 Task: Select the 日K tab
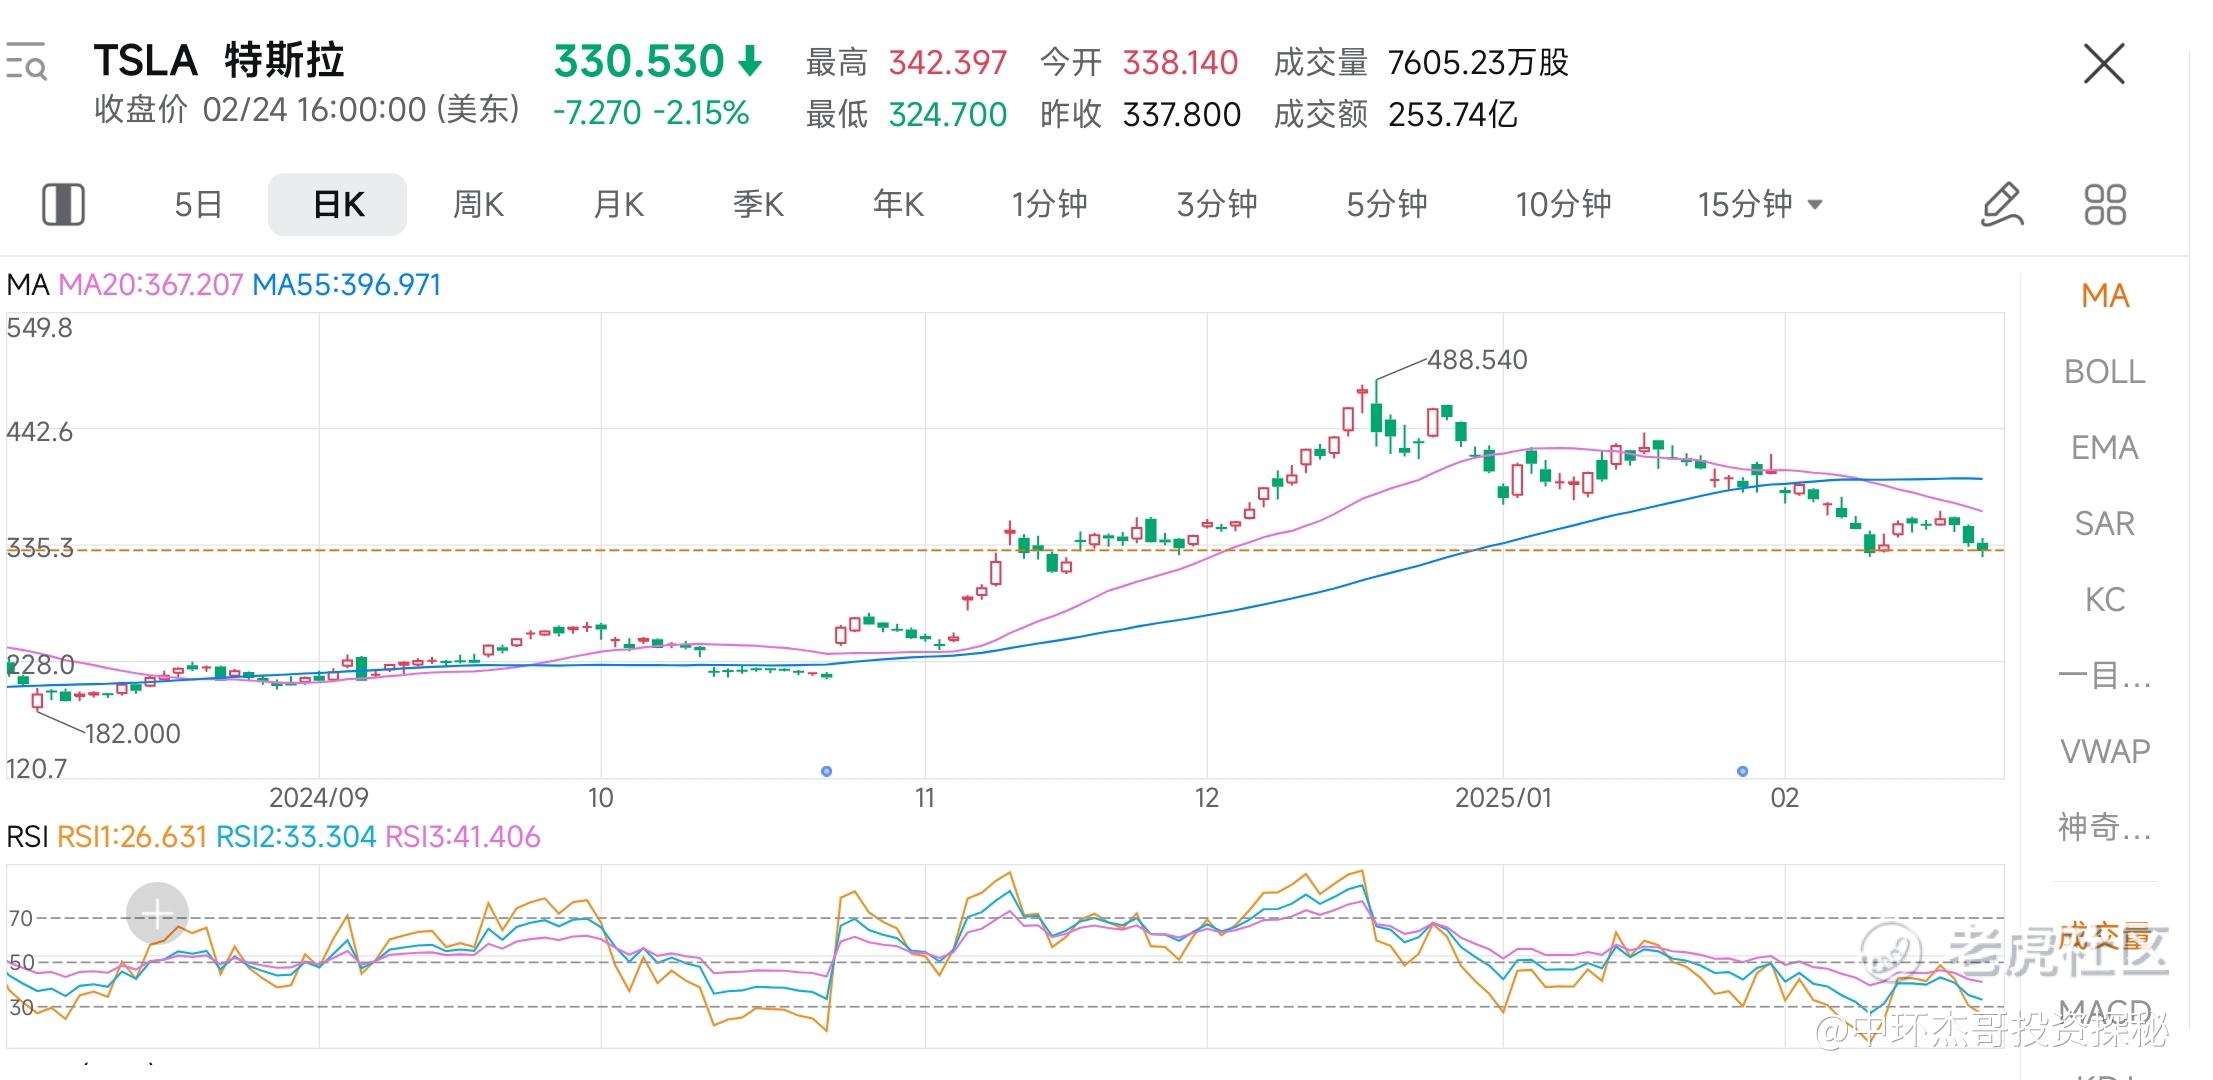(x=338, y=205)
